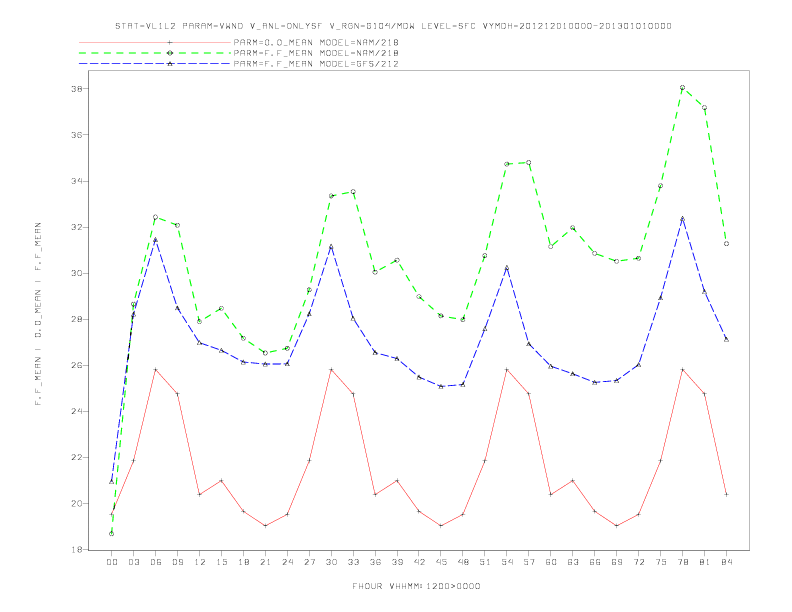Click x-axis forecast hour label 06
The image size is (792, 612).
pyautogui.click(x=156, y=562)
